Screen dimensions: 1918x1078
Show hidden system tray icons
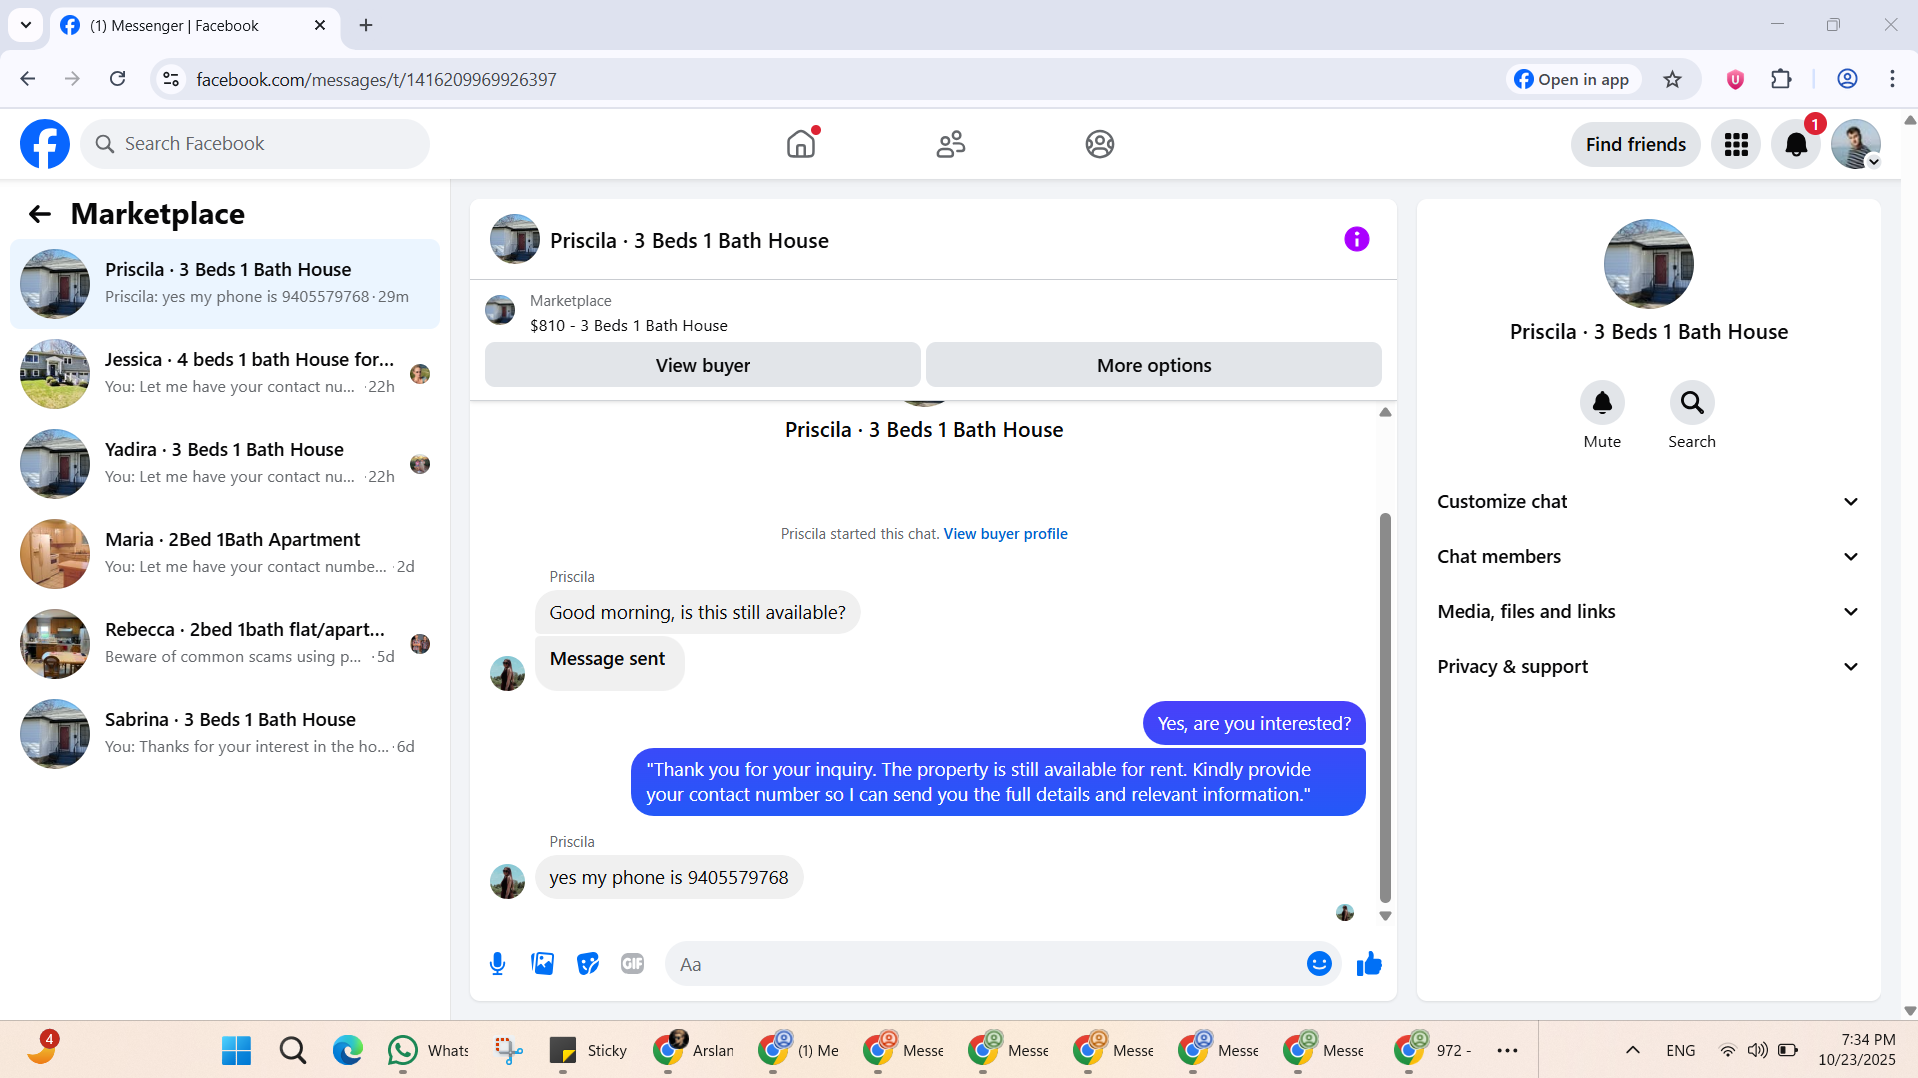1632,1050
